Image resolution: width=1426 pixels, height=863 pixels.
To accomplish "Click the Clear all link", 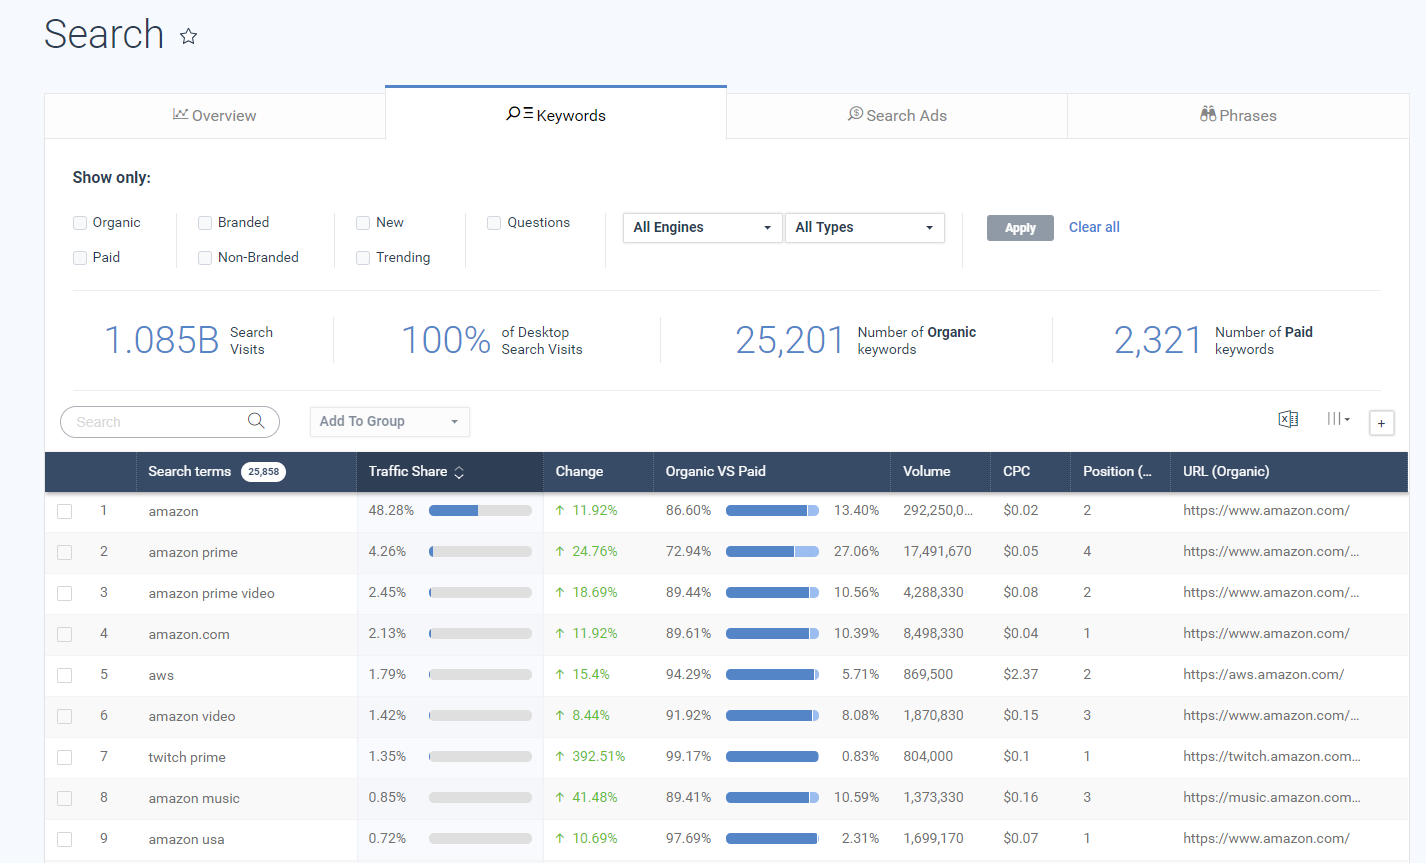I will coord(1094,227).
